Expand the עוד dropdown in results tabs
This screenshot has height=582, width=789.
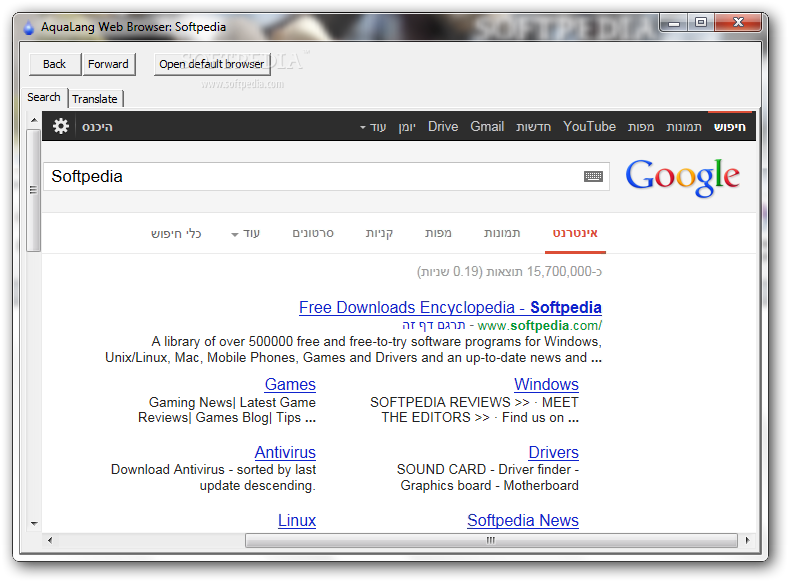pyautogui.click(x=246, y=233)
